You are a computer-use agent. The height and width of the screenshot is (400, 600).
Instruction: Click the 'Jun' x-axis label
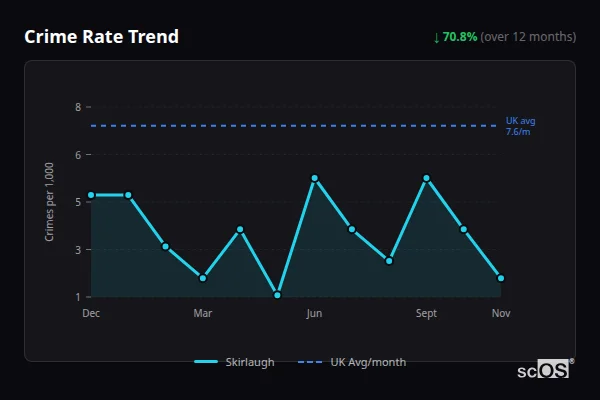click(314, 313)
